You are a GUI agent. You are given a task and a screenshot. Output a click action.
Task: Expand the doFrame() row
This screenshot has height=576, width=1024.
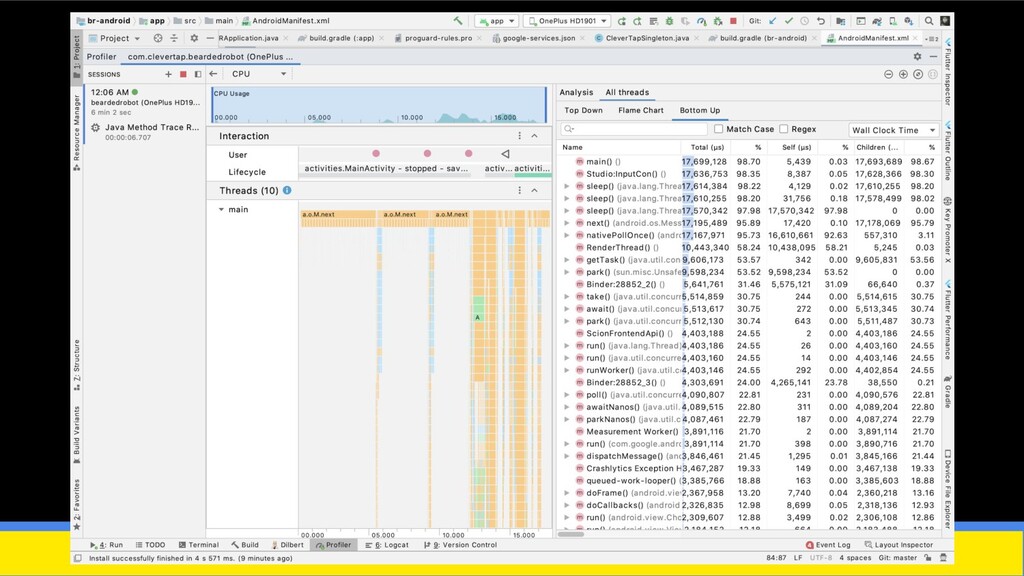point(567,493)
